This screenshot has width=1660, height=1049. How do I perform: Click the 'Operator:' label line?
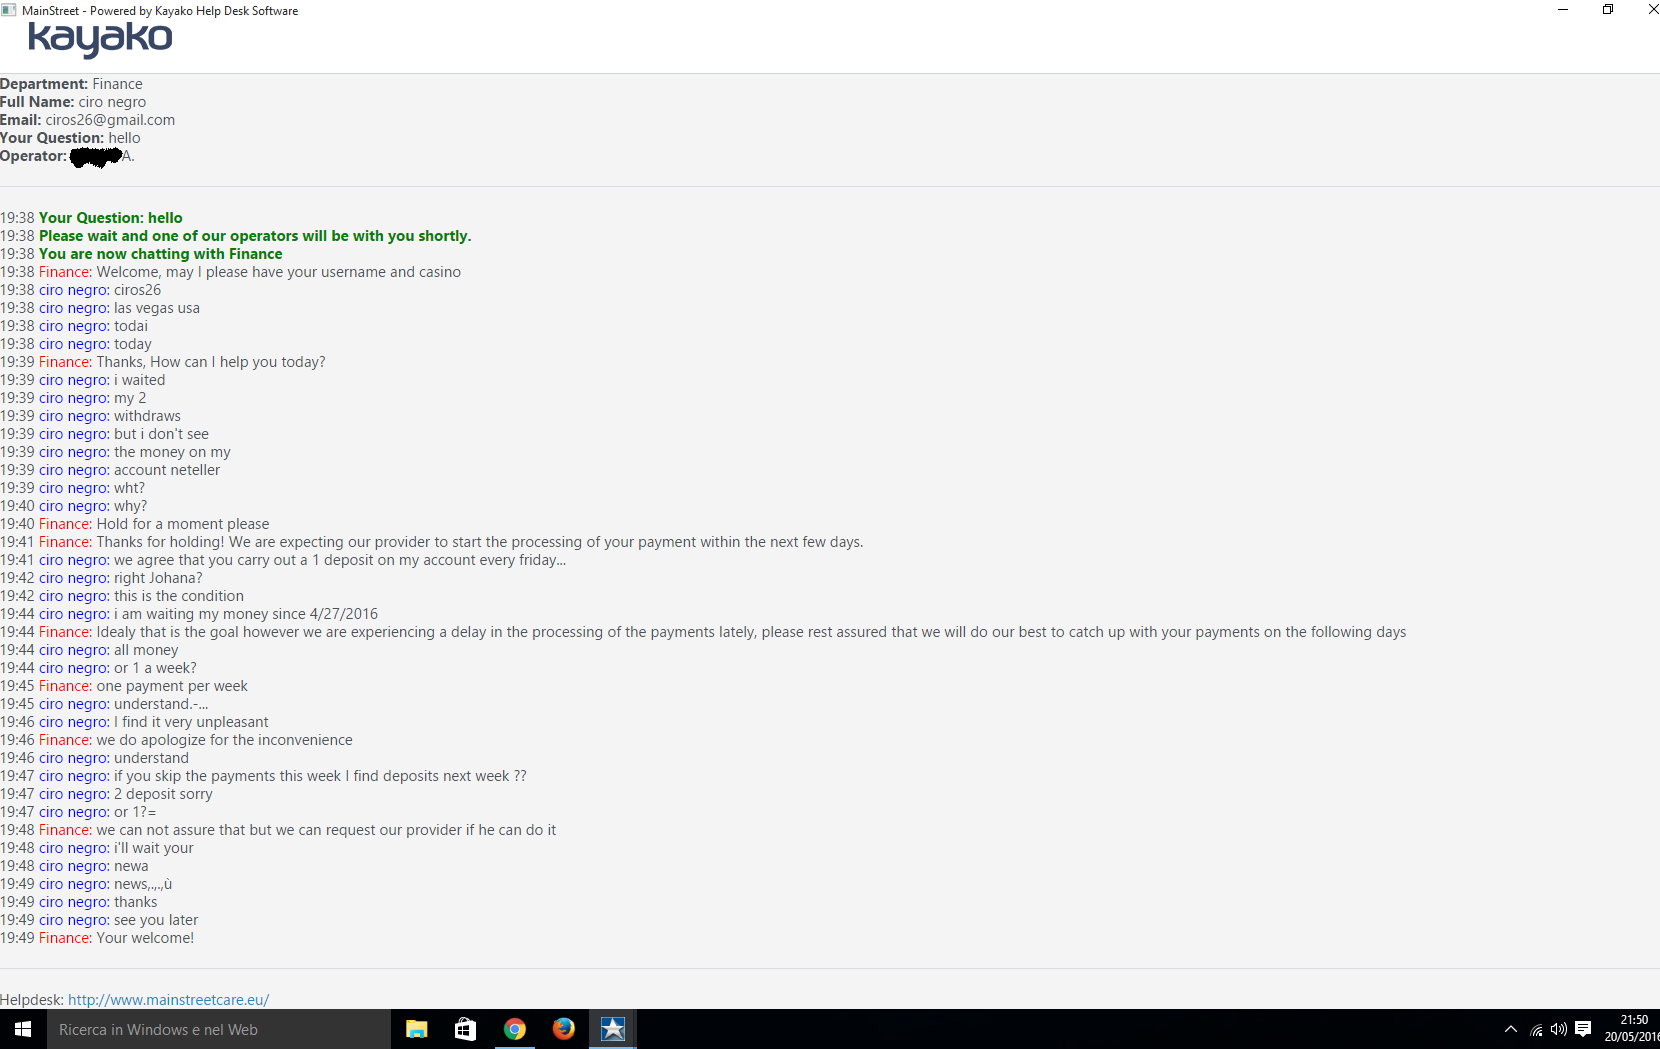[67, 156]
